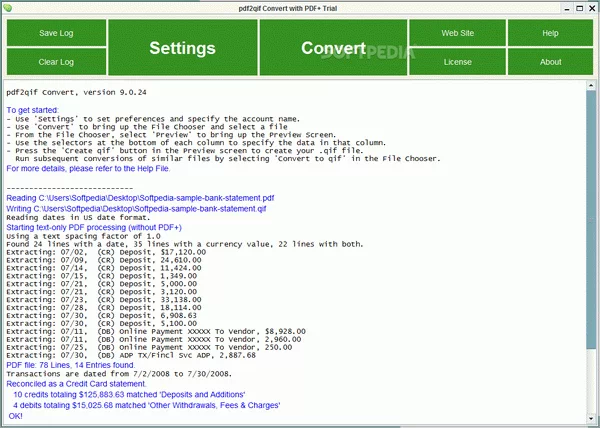
Task: Open the Web Site link button
Action: coord(458,33)
